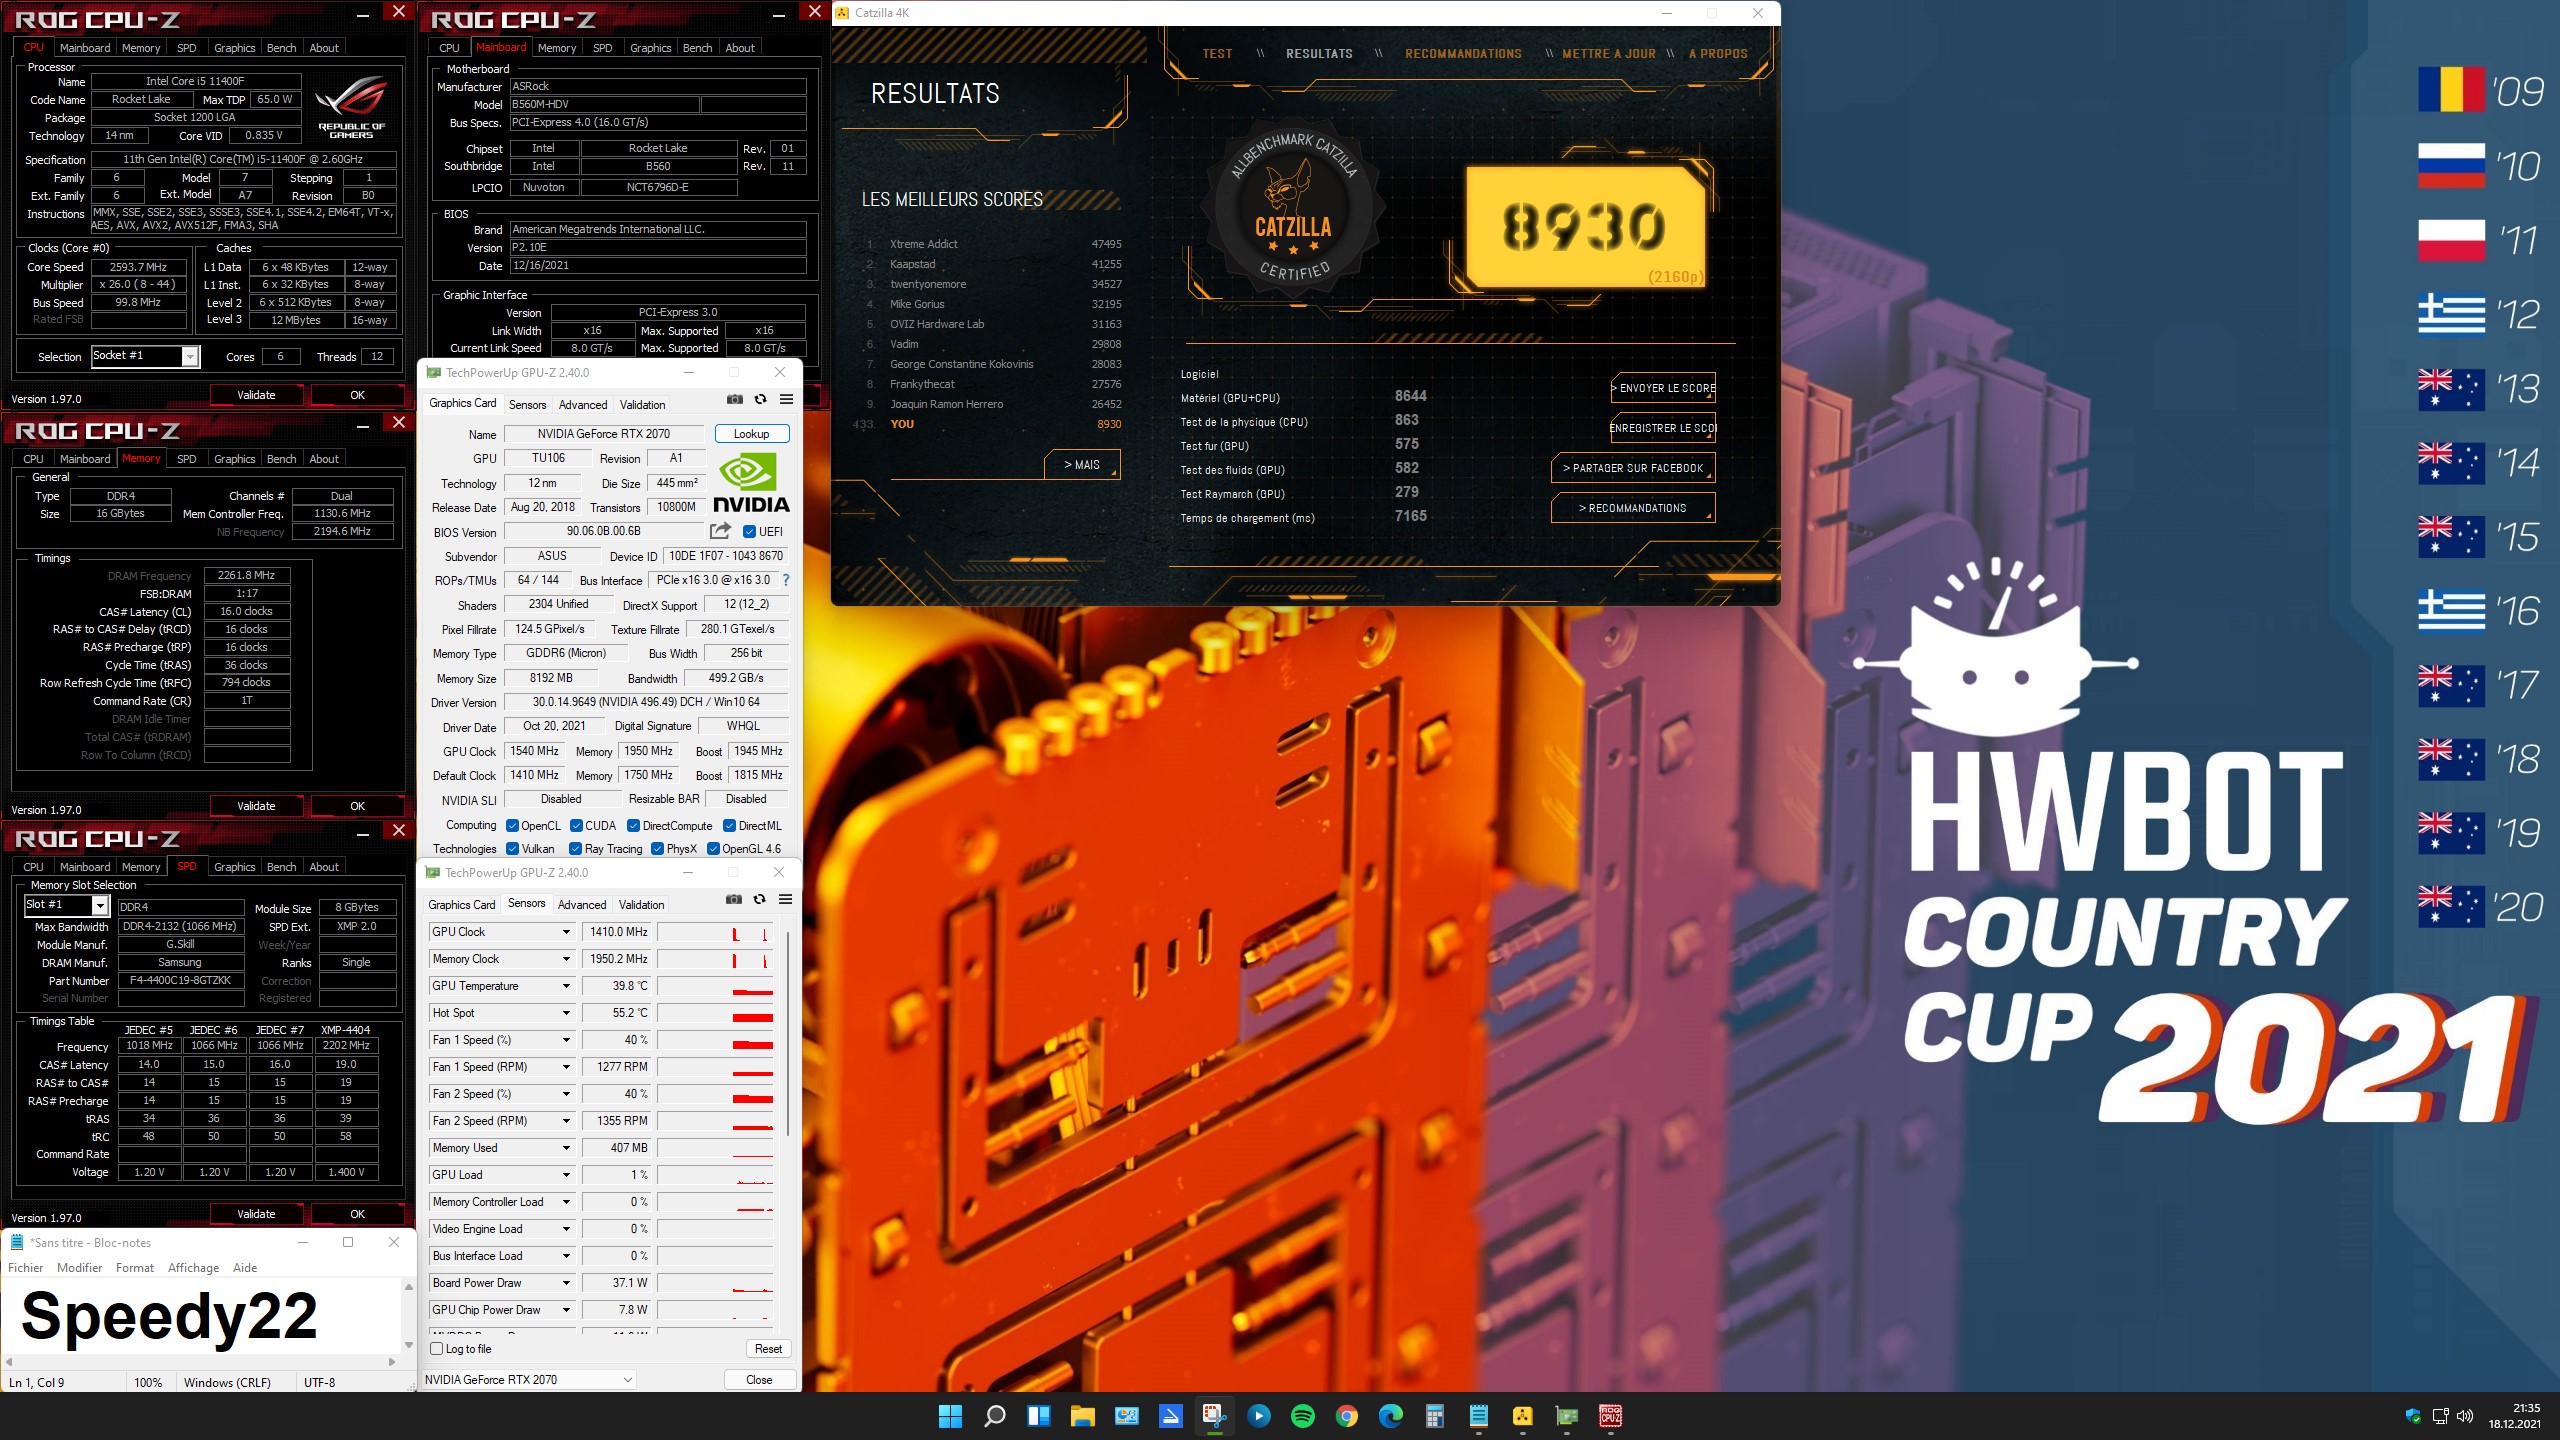The image size is (2560, 1440).
Task: Open the Validation tab in the GPU-Z Sensors window
Action: coord(641,904)
